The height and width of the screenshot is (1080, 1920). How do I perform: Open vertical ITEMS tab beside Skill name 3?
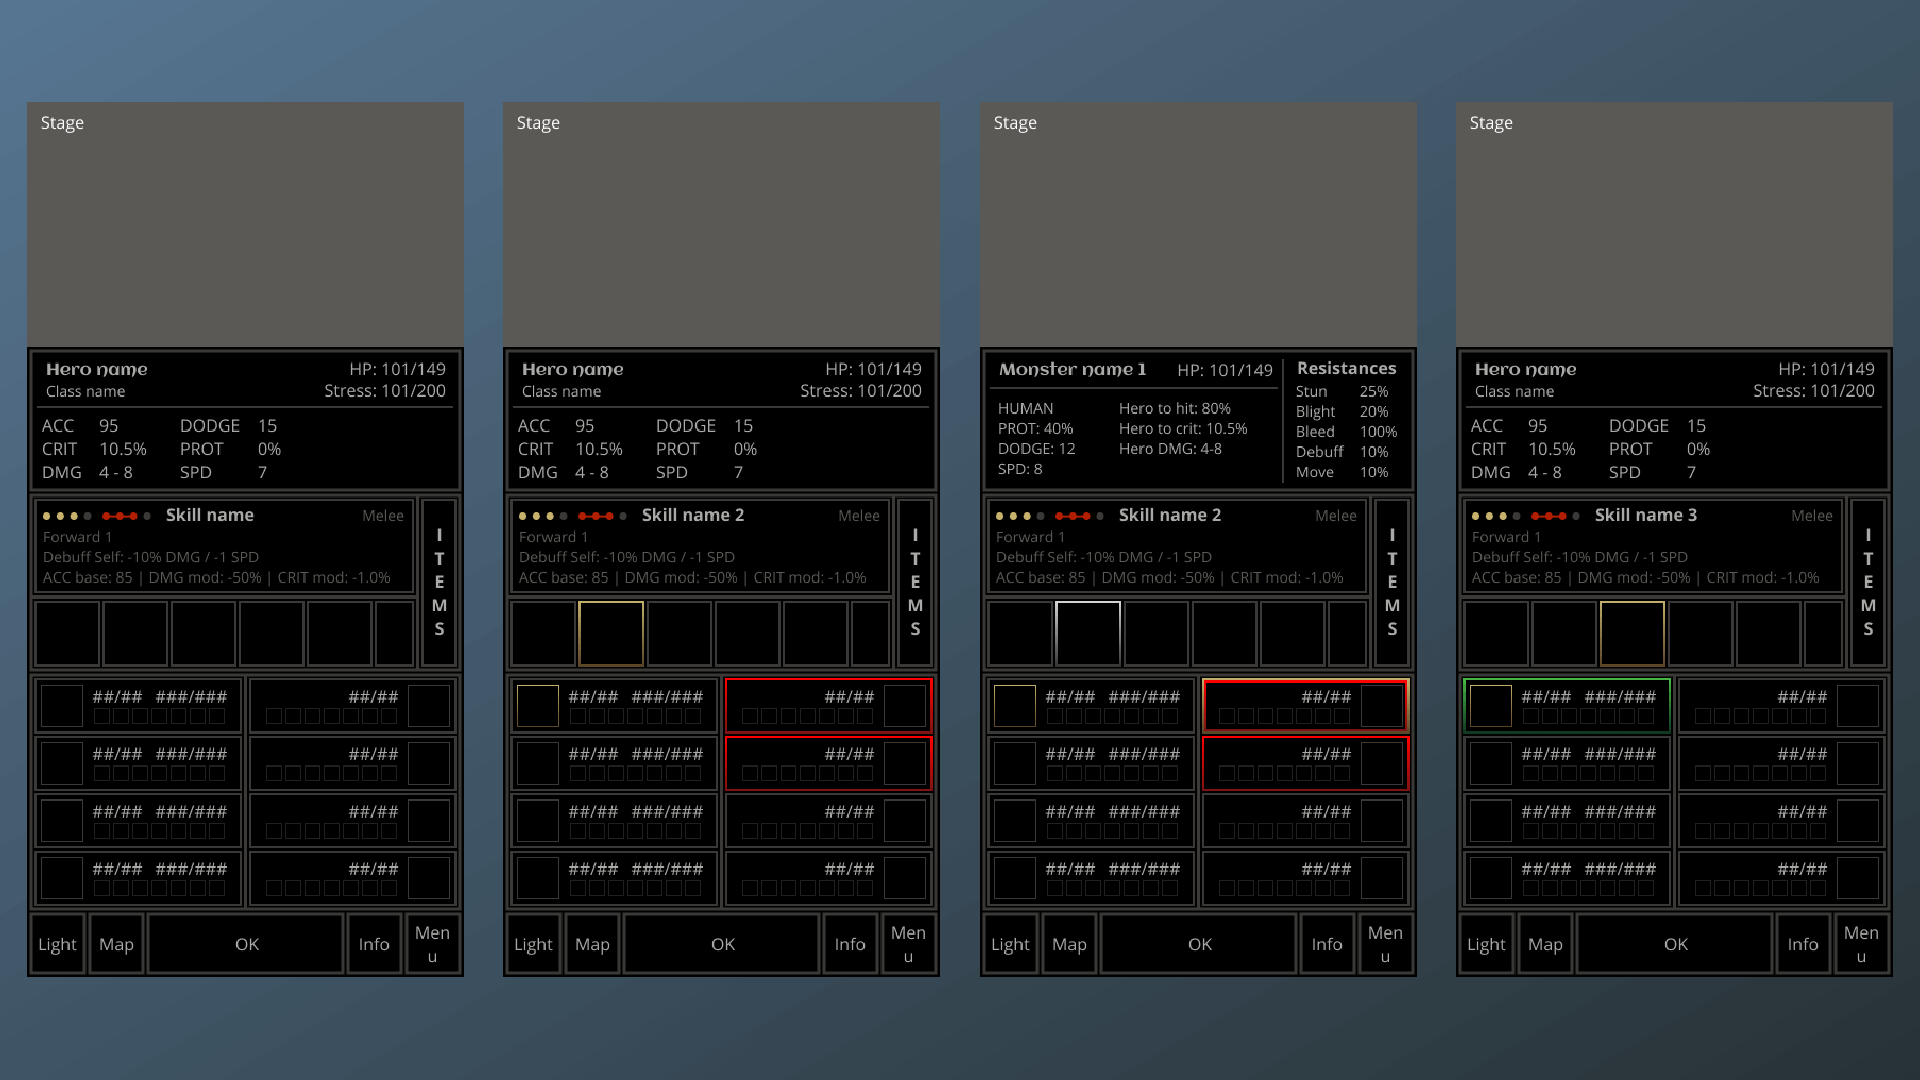pyautogui.click(x=1868, y=582)
